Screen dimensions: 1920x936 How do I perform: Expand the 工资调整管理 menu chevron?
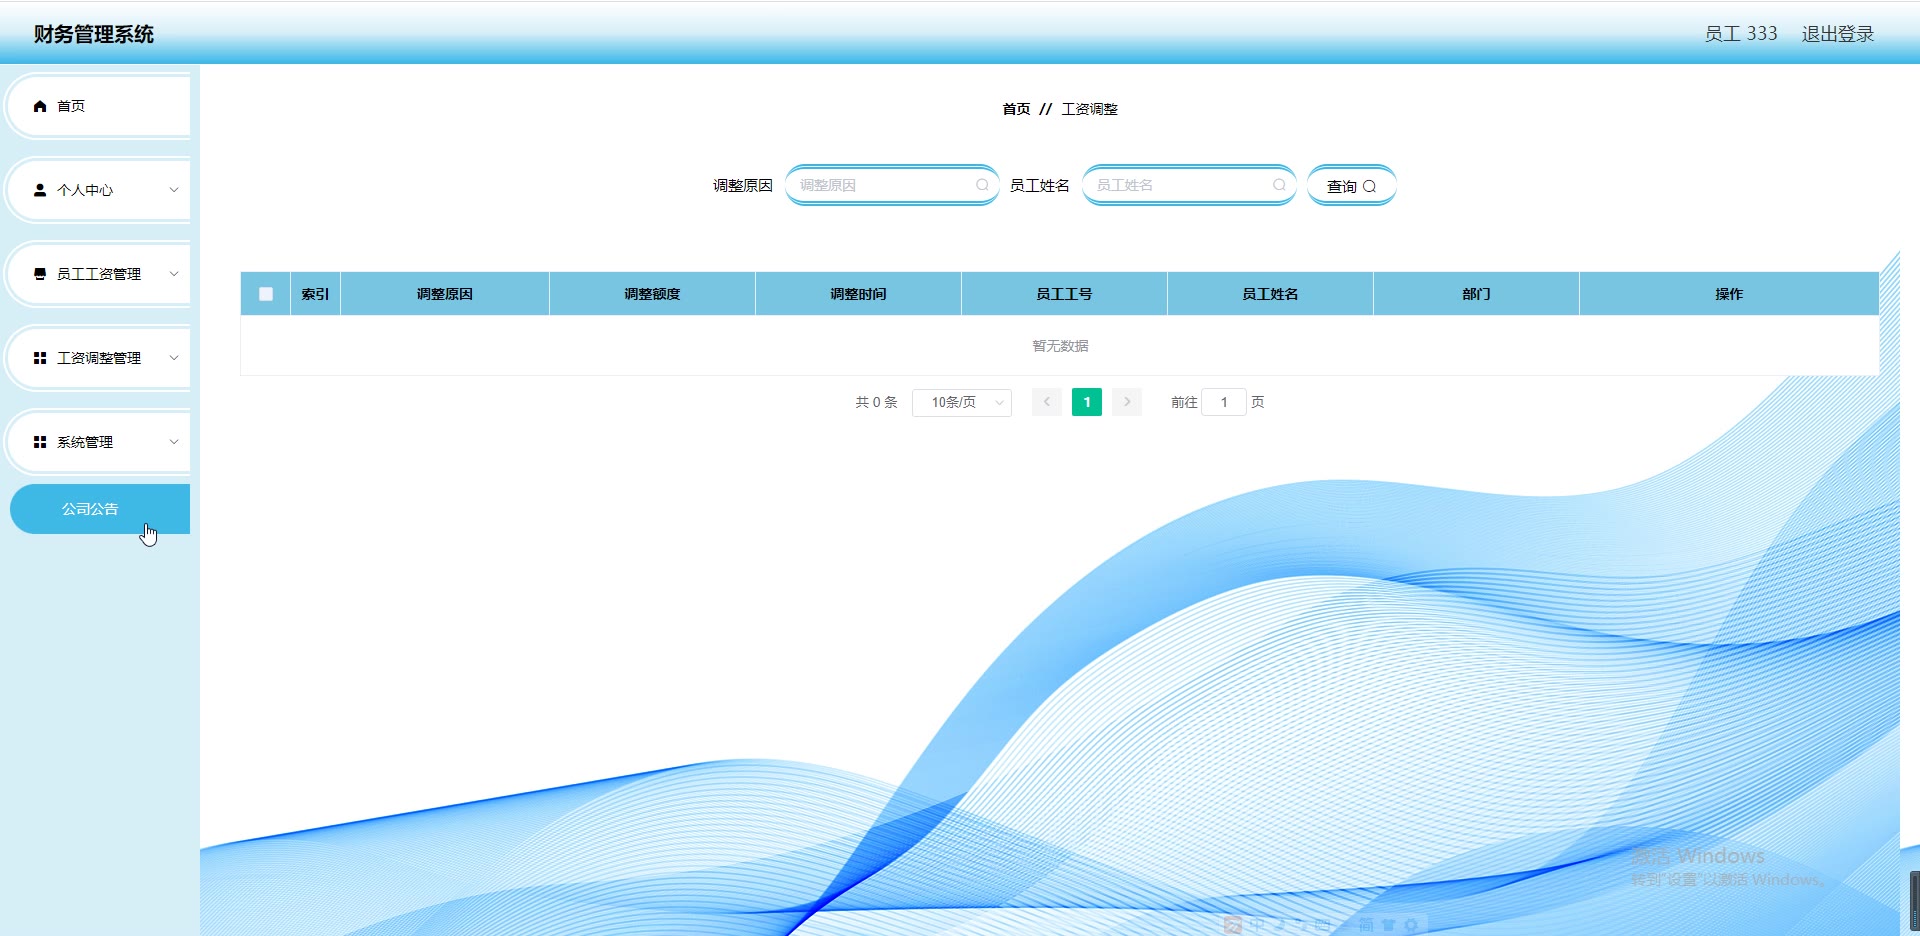click(174, 358)
